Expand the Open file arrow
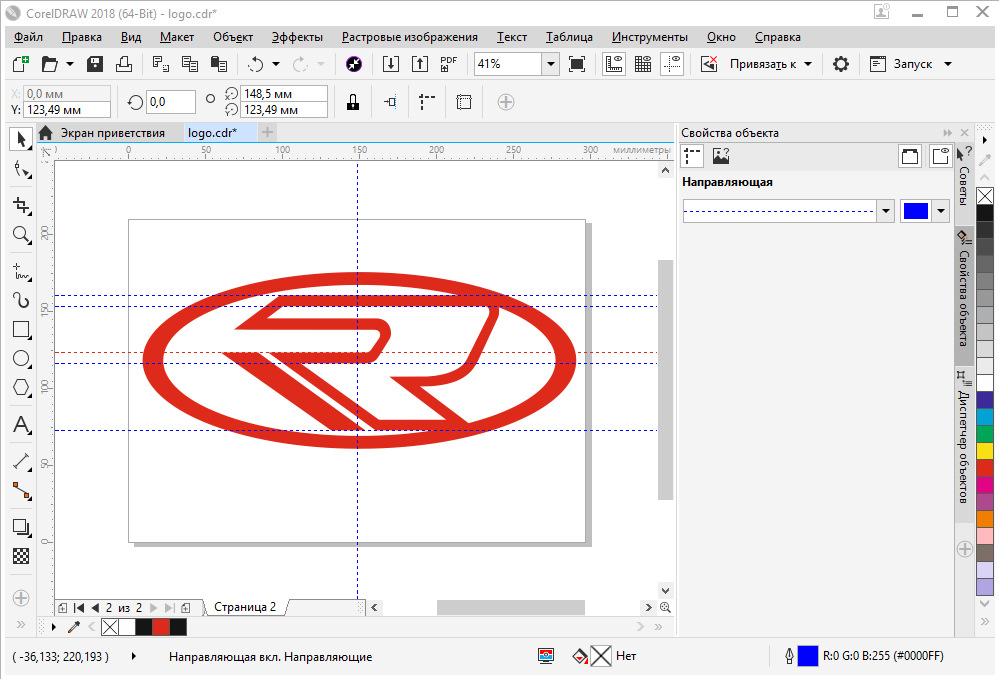The image size is (999, 679). (x=70, y=64)
